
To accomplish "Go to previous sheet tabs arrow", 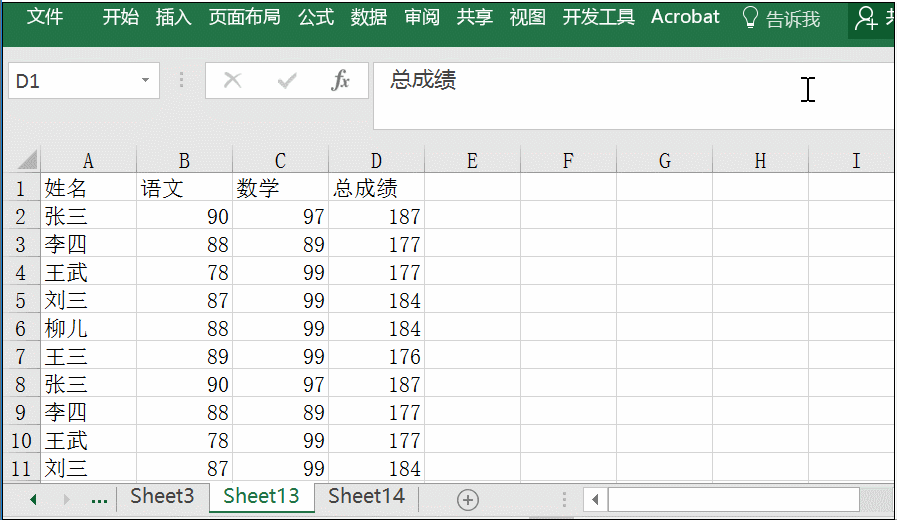I will pos(33,499).
